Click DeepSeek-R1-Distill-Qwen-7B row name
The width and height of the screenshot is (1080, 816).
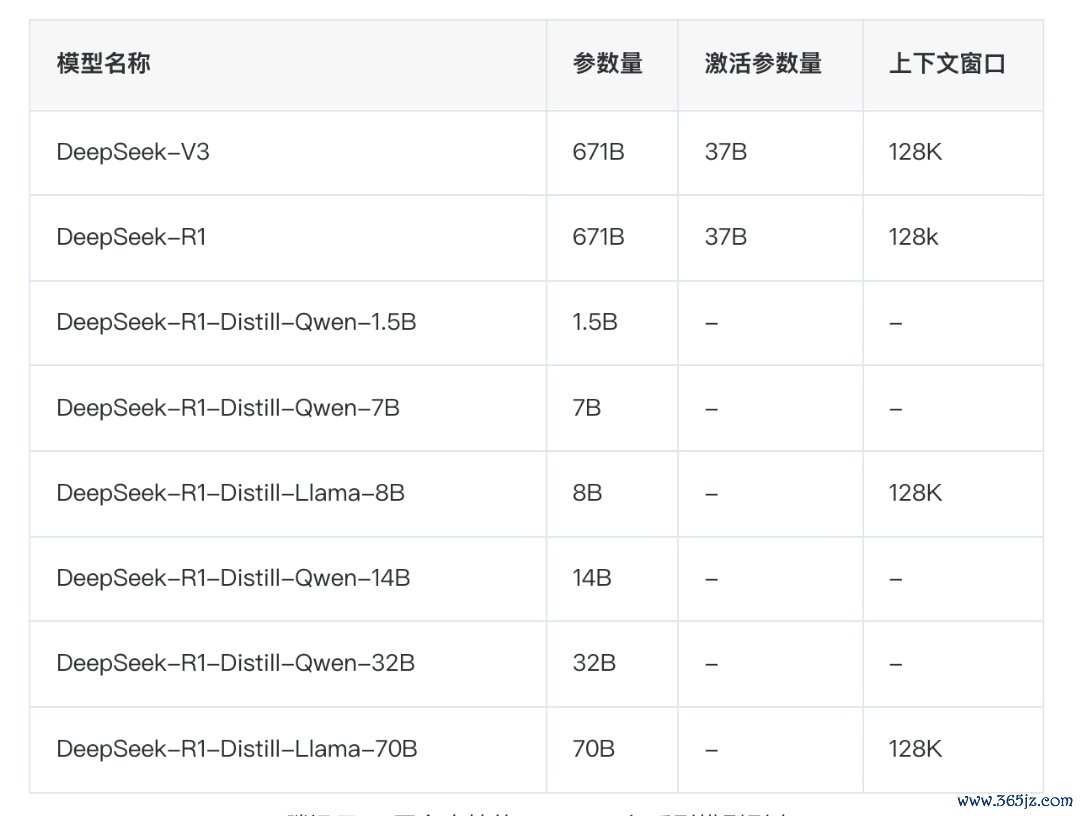(x=228, y=408)
